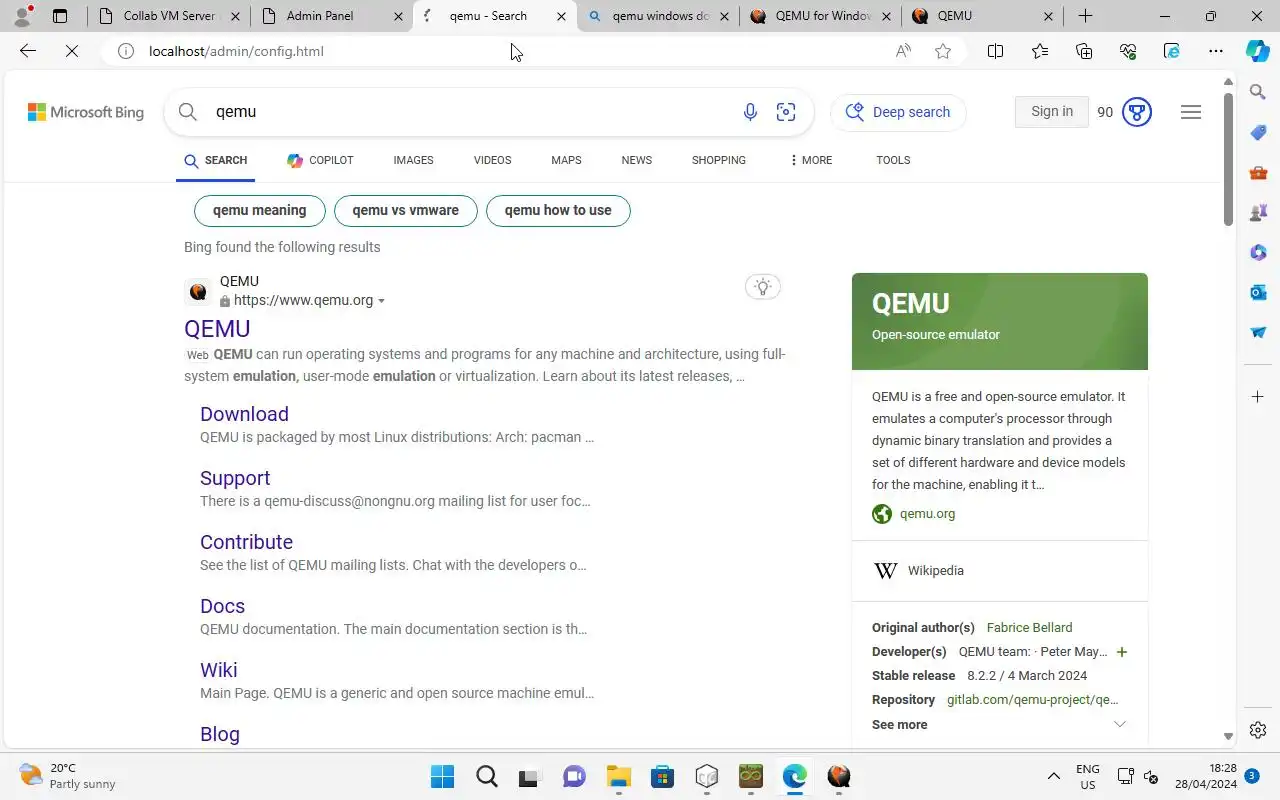Open the weather widget on taskbar

[68, 776]
